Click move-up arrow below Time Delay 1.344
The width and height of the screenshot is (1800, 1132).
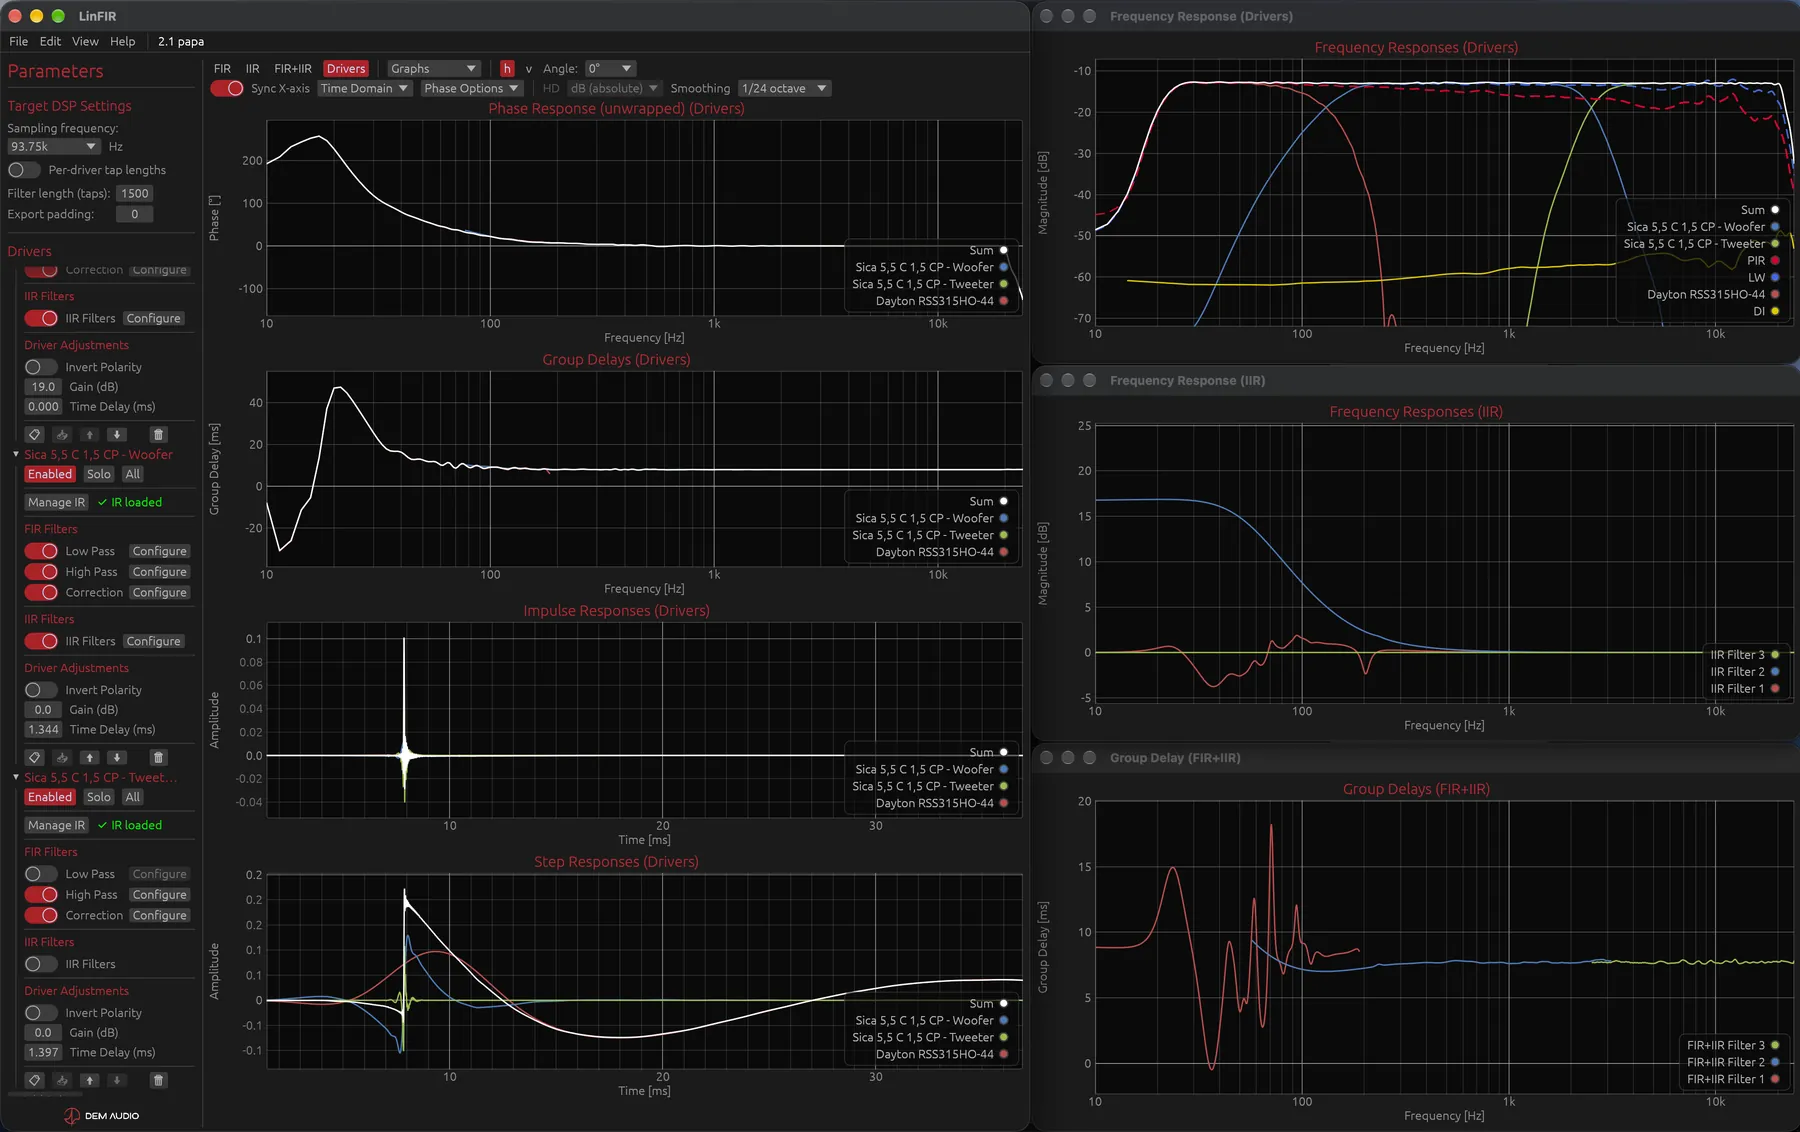click(x=90, y=757)
